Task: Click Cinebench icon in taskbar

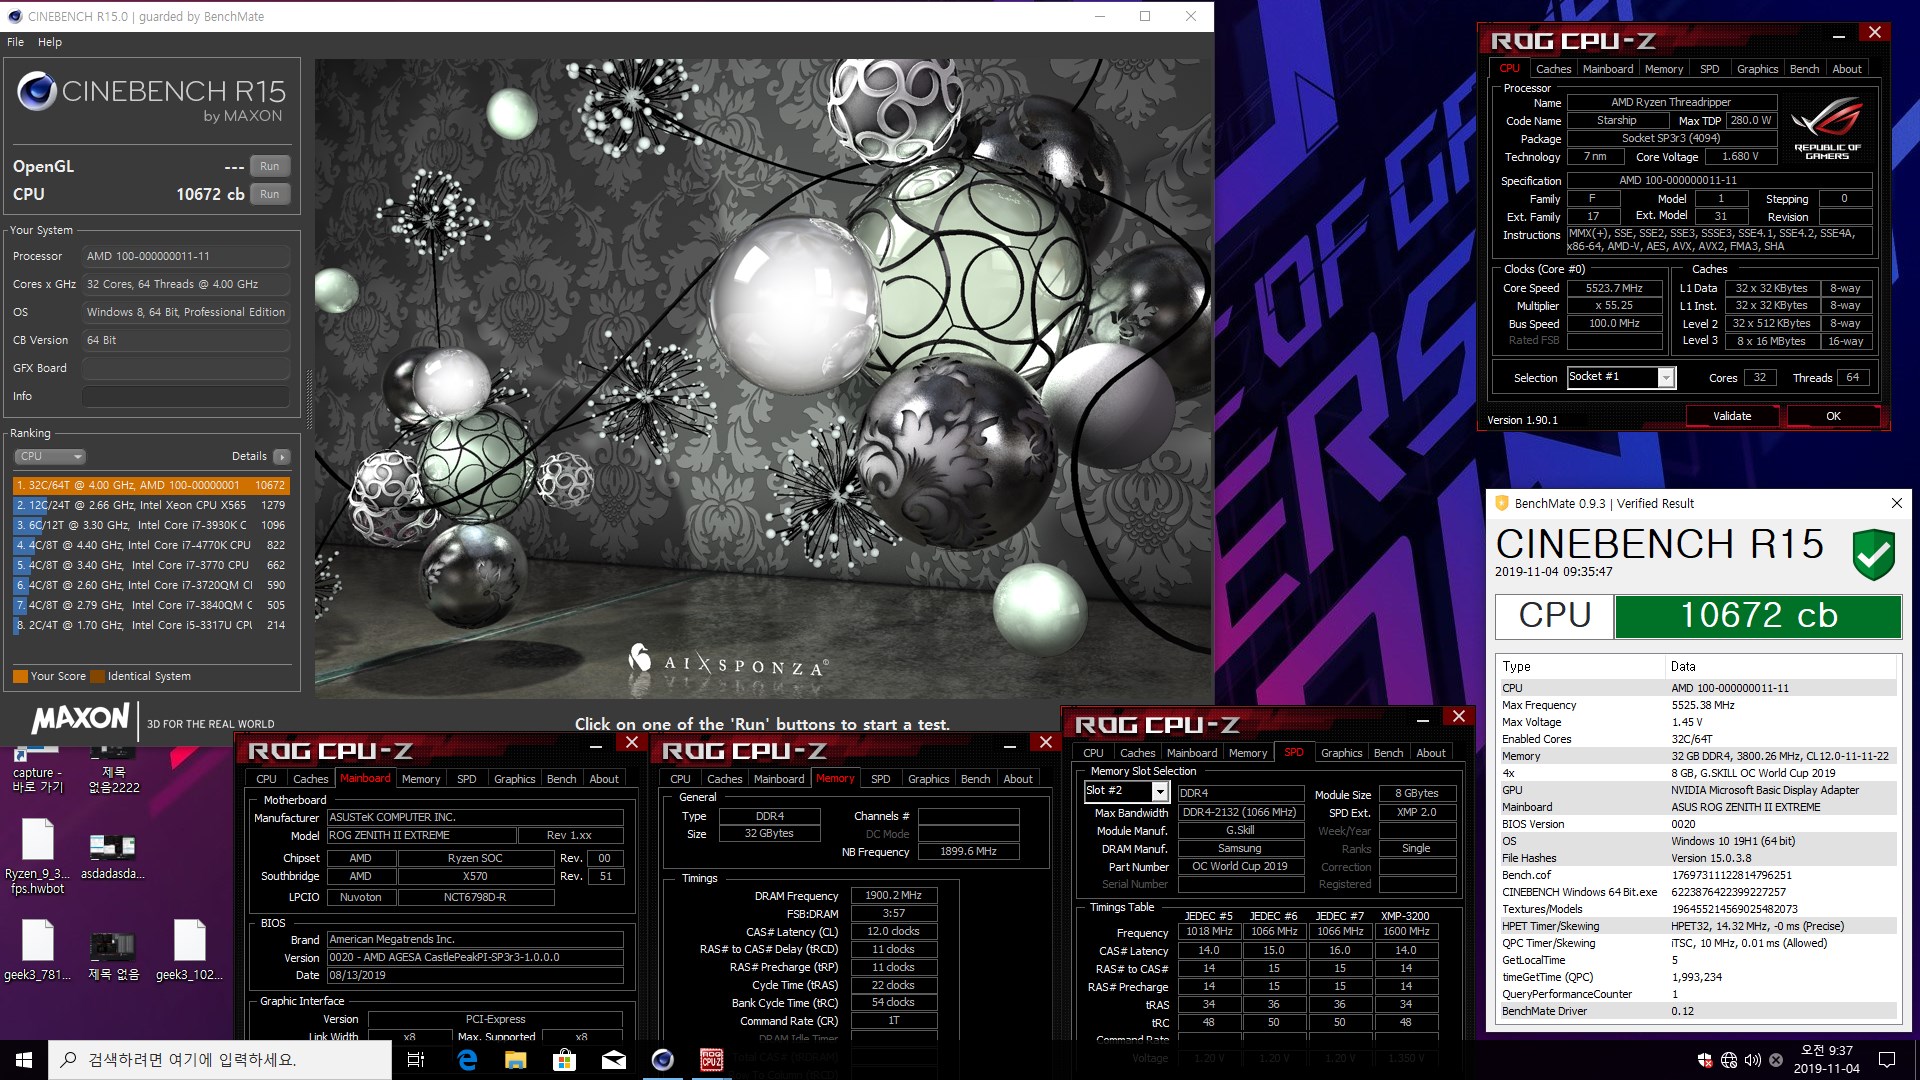Action: (662, 1060)
